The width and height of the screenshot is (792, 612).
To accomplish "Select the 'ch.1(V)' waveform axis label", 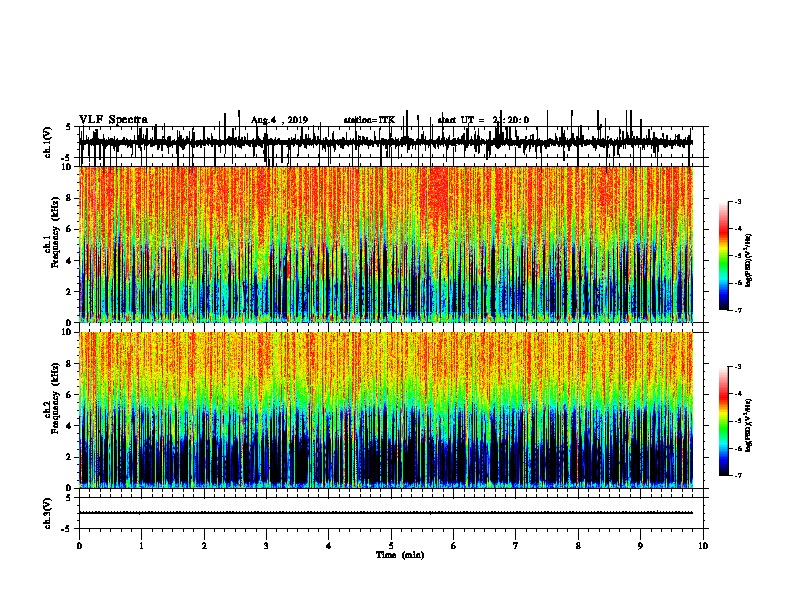I will (48, 142).
